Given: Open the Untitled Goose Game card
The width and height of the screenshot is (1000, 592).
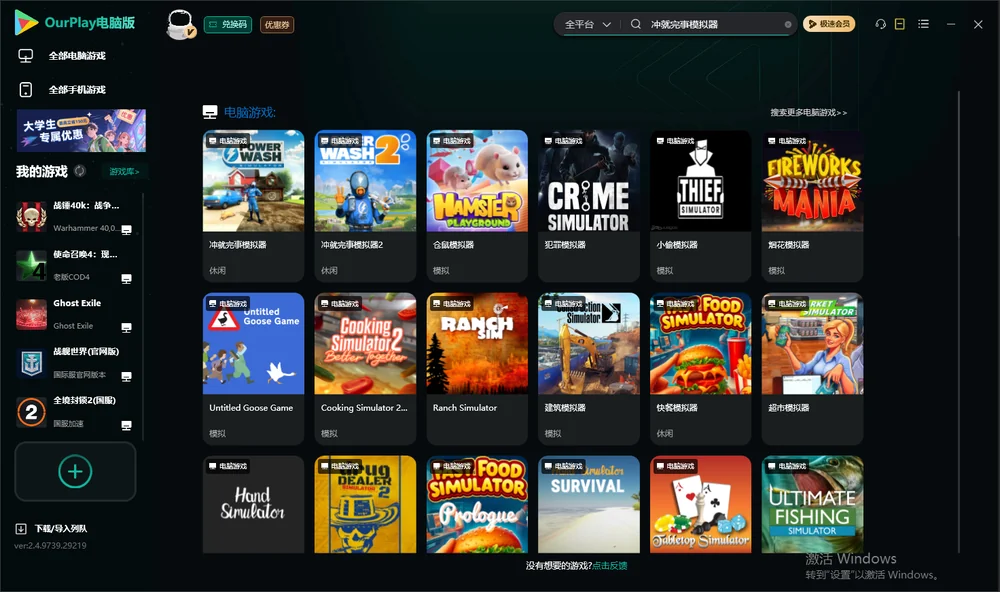Looking at the screenshot, I should coord(253,368).
